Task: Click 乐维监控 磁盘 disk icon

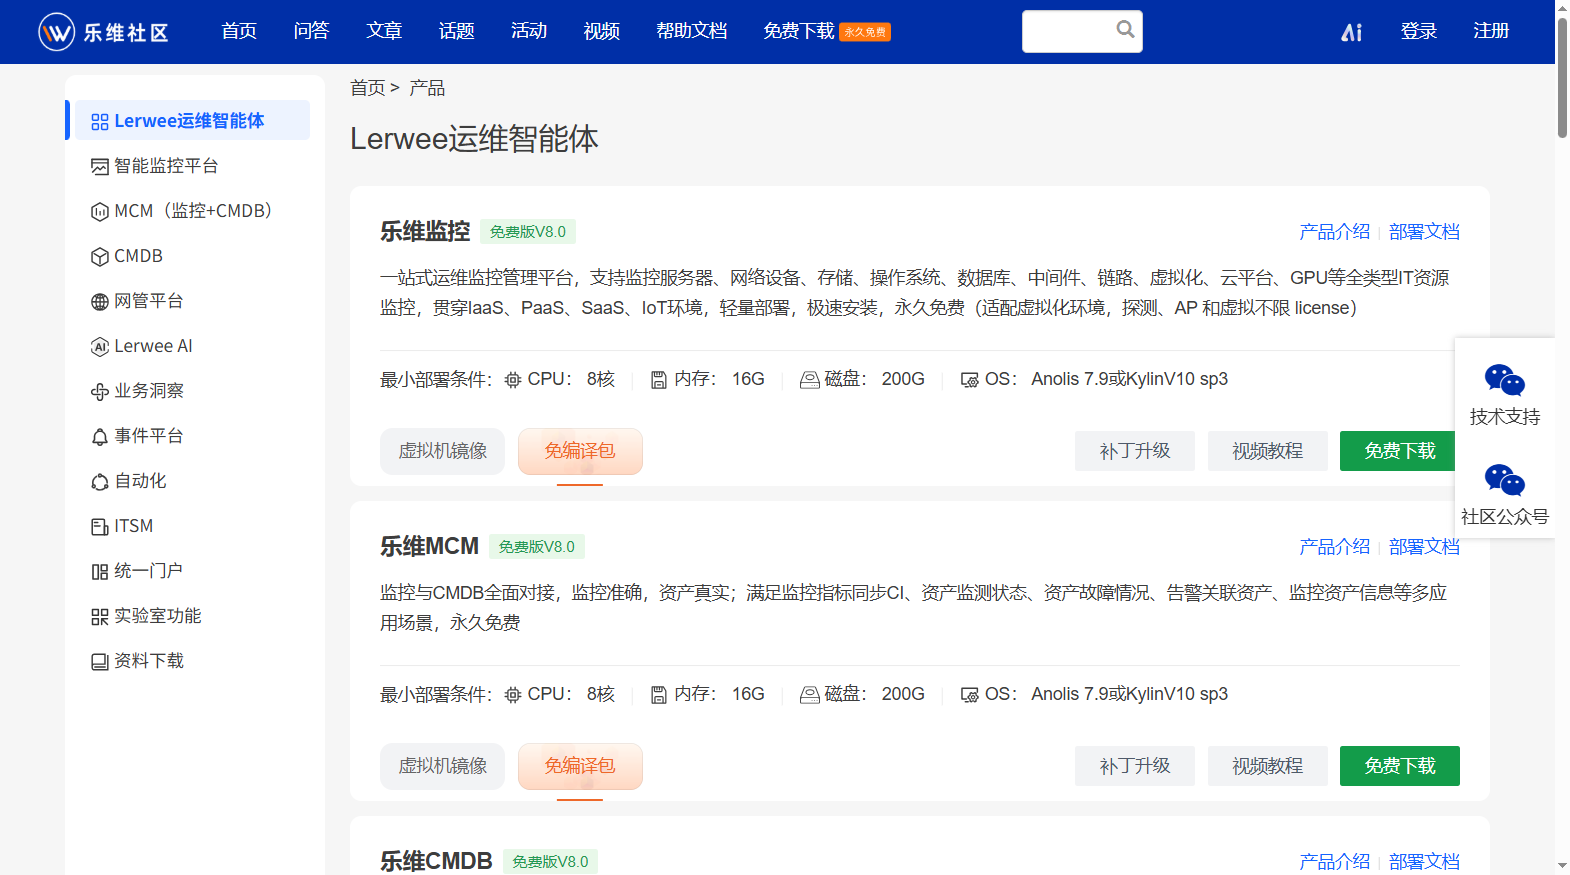Action: [x=810, y=380]
